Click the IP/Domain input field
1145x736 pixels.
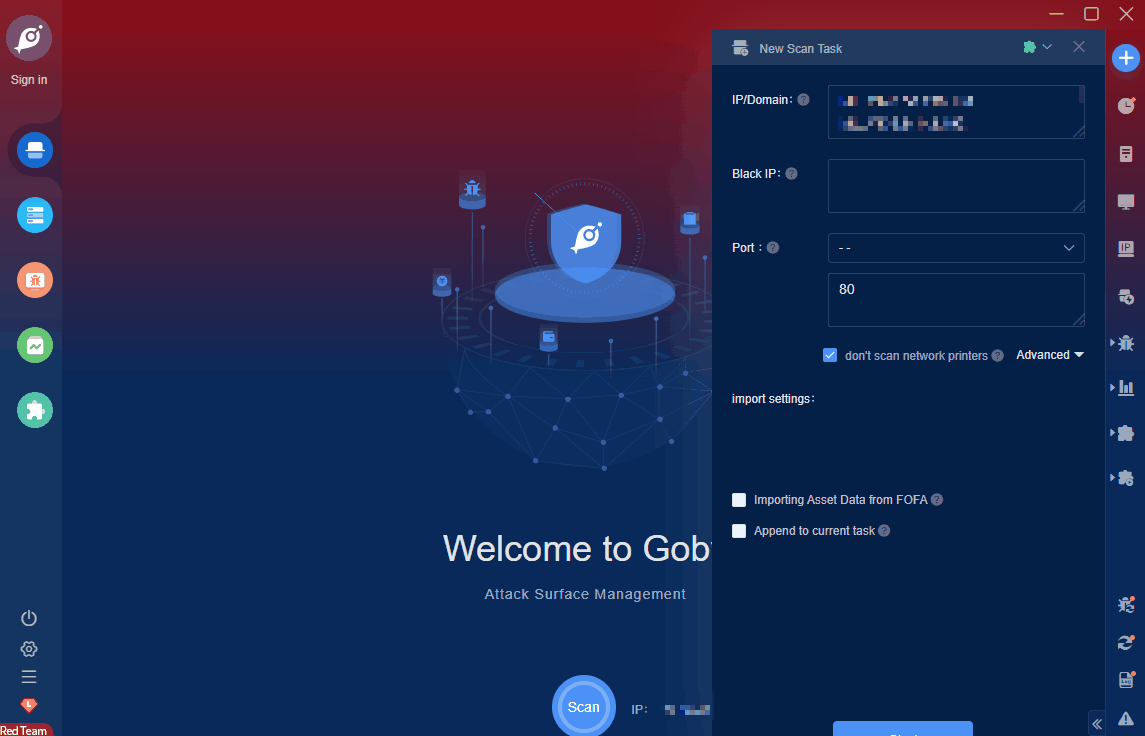[956, 112]
